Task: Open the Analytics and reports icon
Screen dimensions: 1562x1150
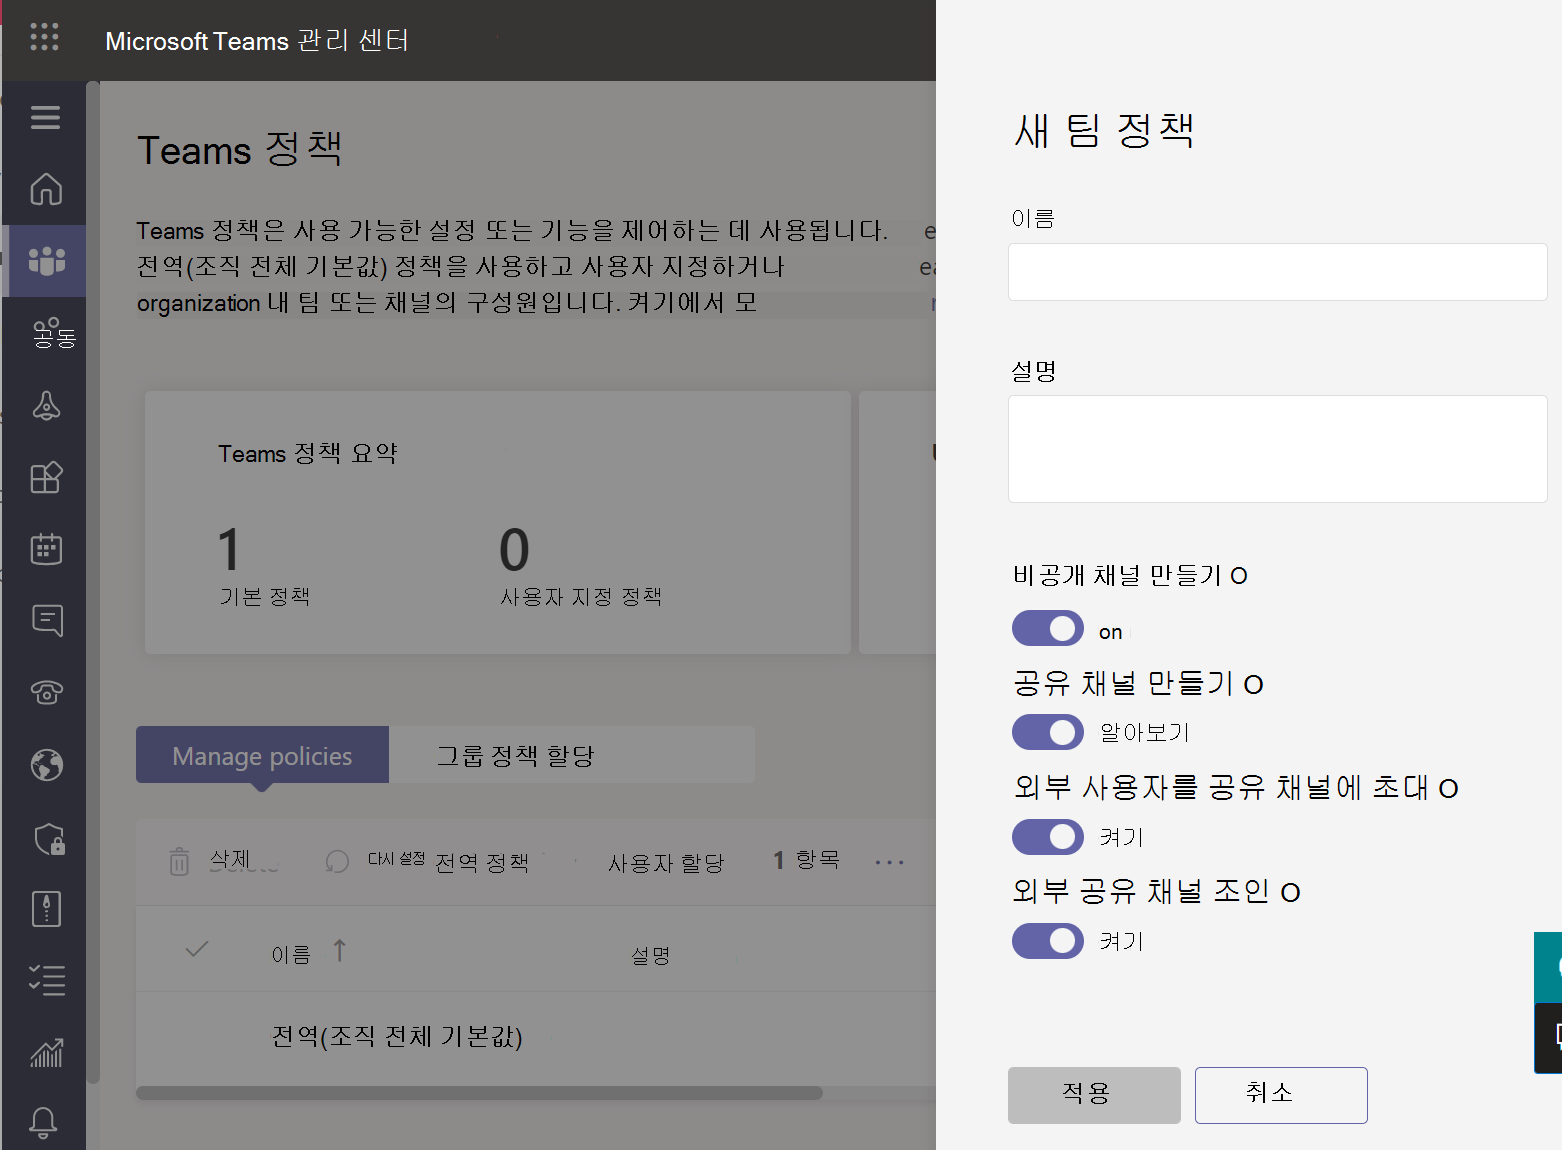Action: [x=47, y=1052]
